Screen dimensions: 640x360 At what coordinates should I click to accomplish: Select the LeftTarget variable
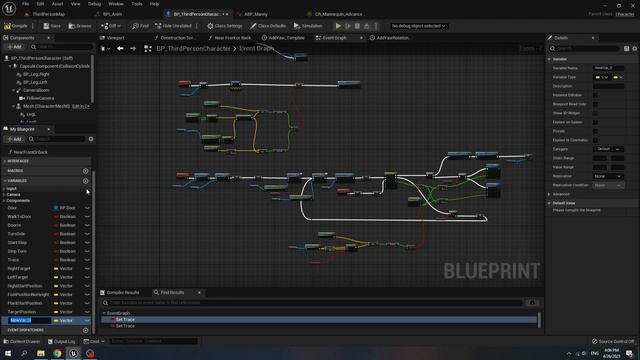coord(18,277)
